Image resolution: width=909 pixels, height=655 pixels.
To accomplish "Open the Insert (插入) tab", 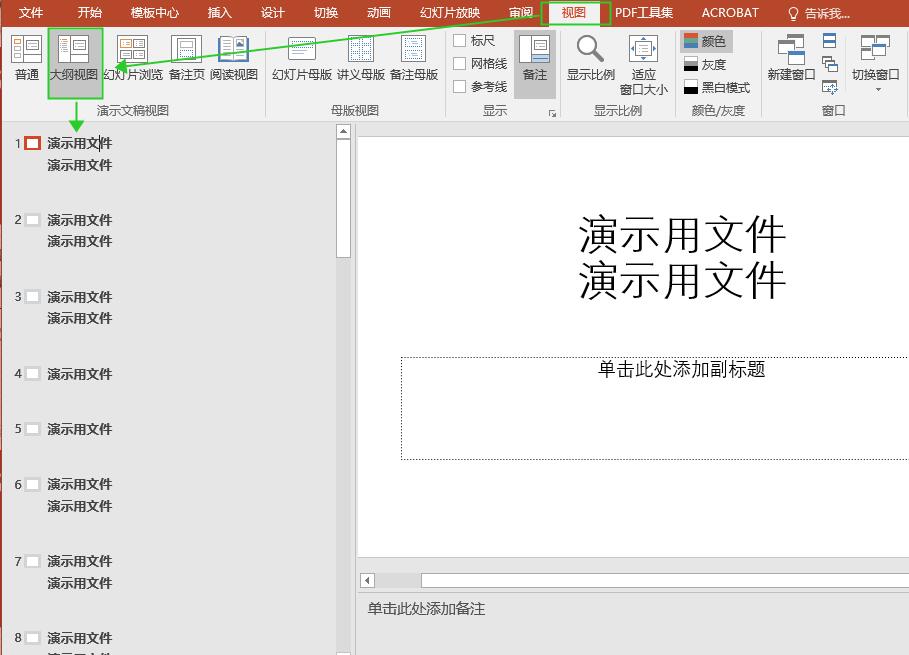I will tap(219, 13).
